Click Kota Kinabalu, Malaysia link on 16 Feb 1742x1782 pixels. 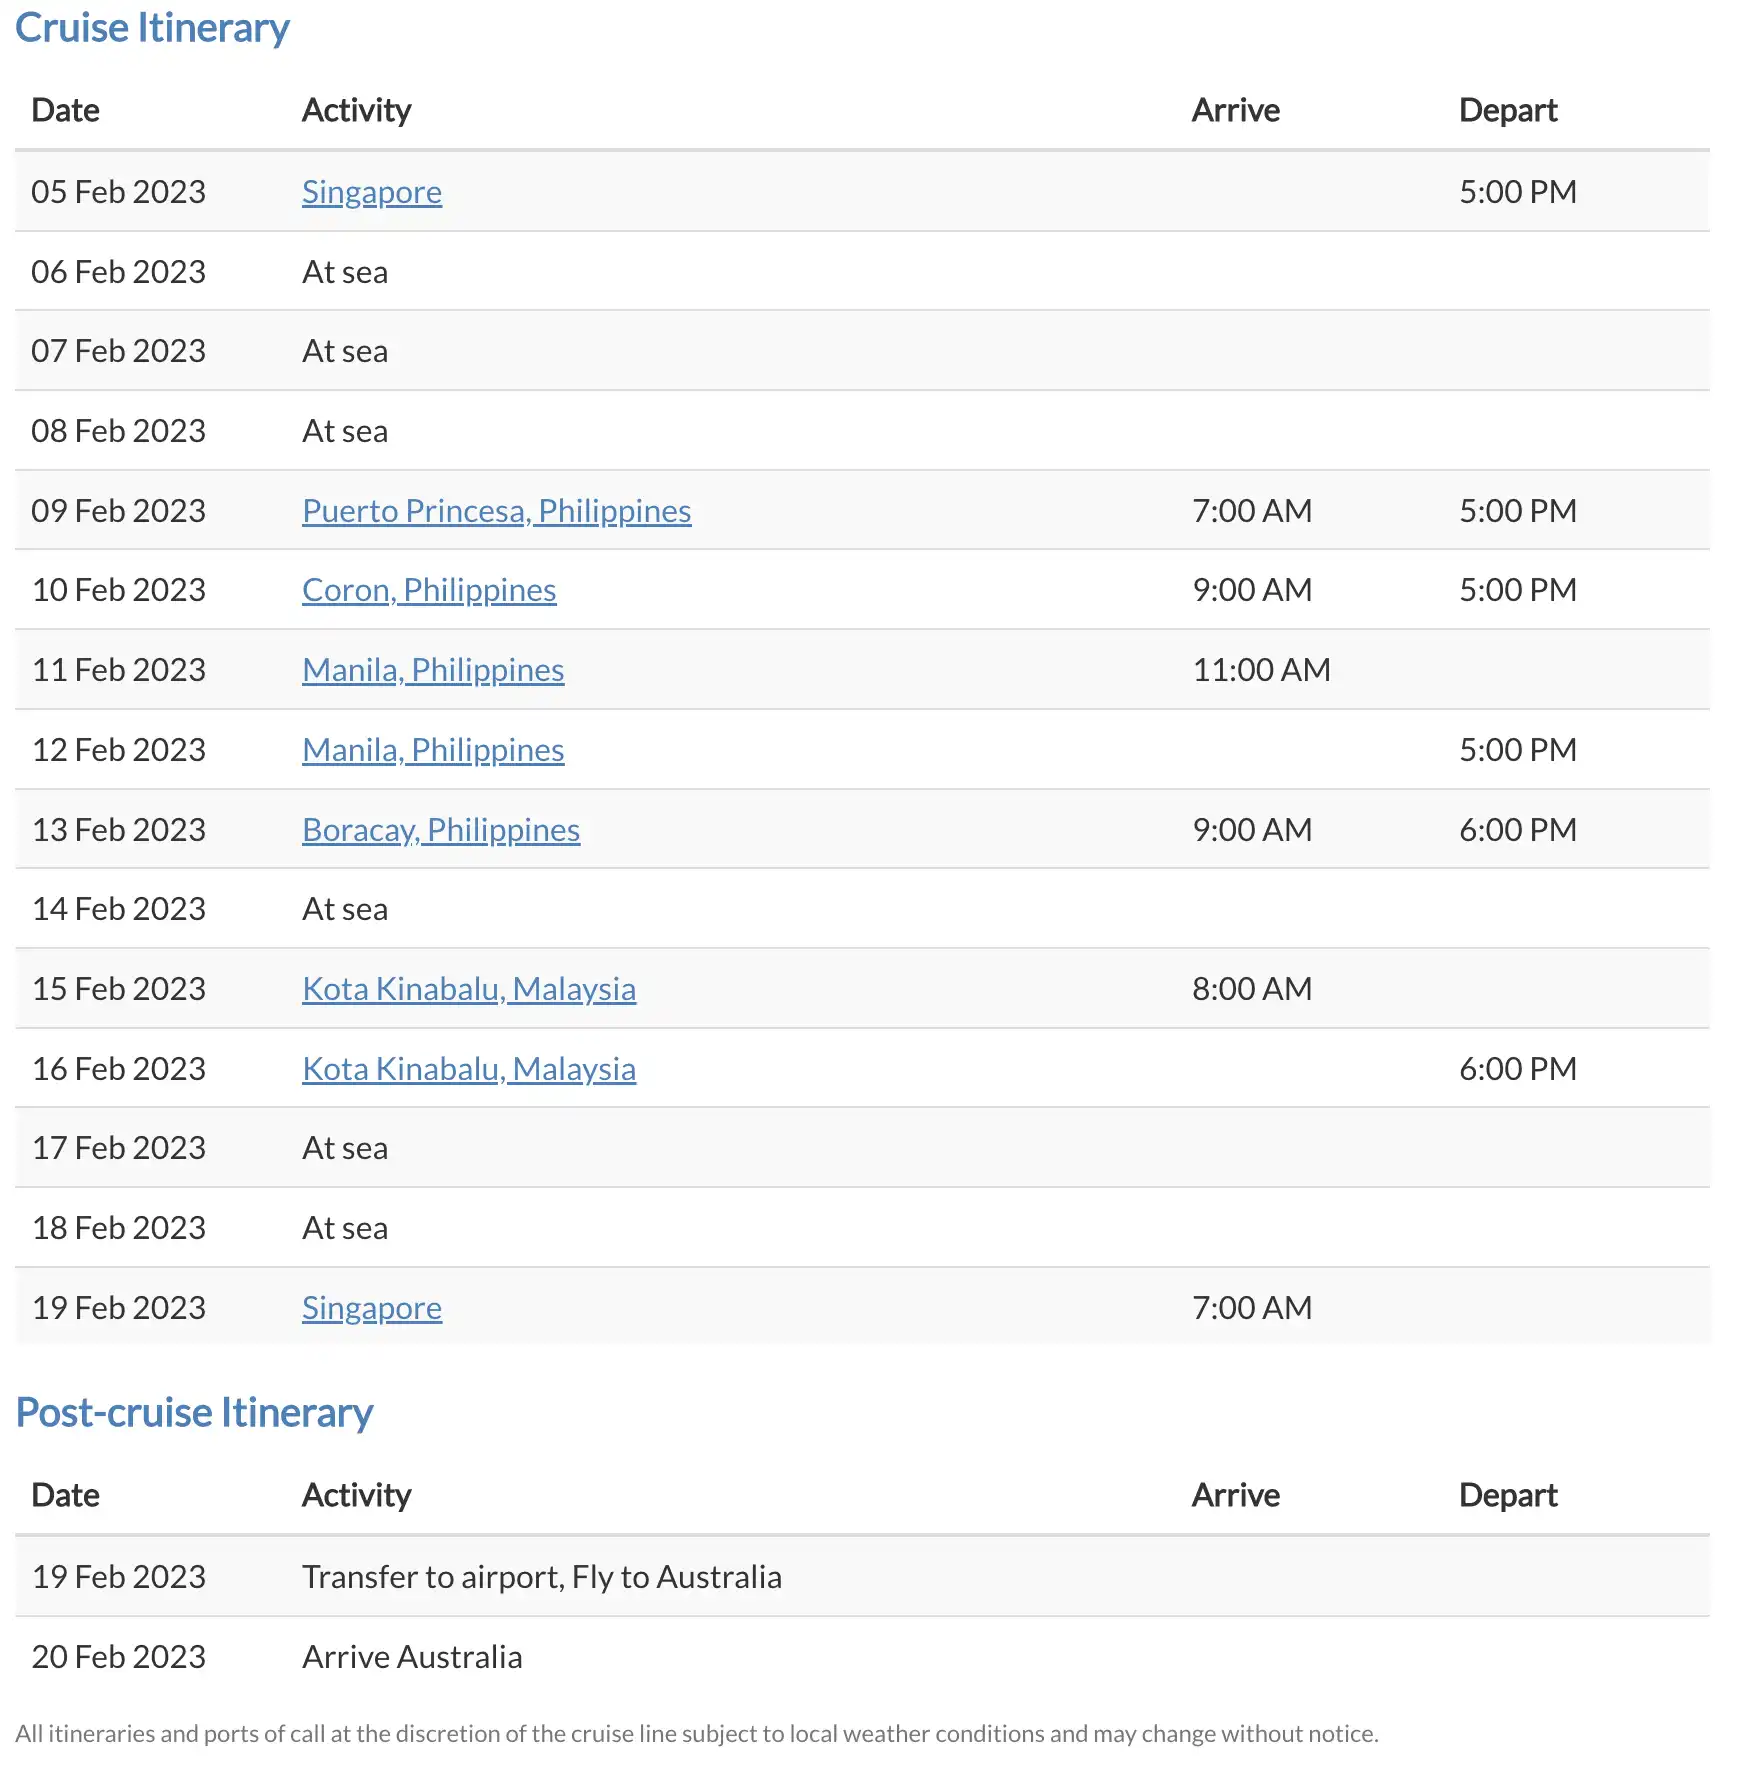468,1069
